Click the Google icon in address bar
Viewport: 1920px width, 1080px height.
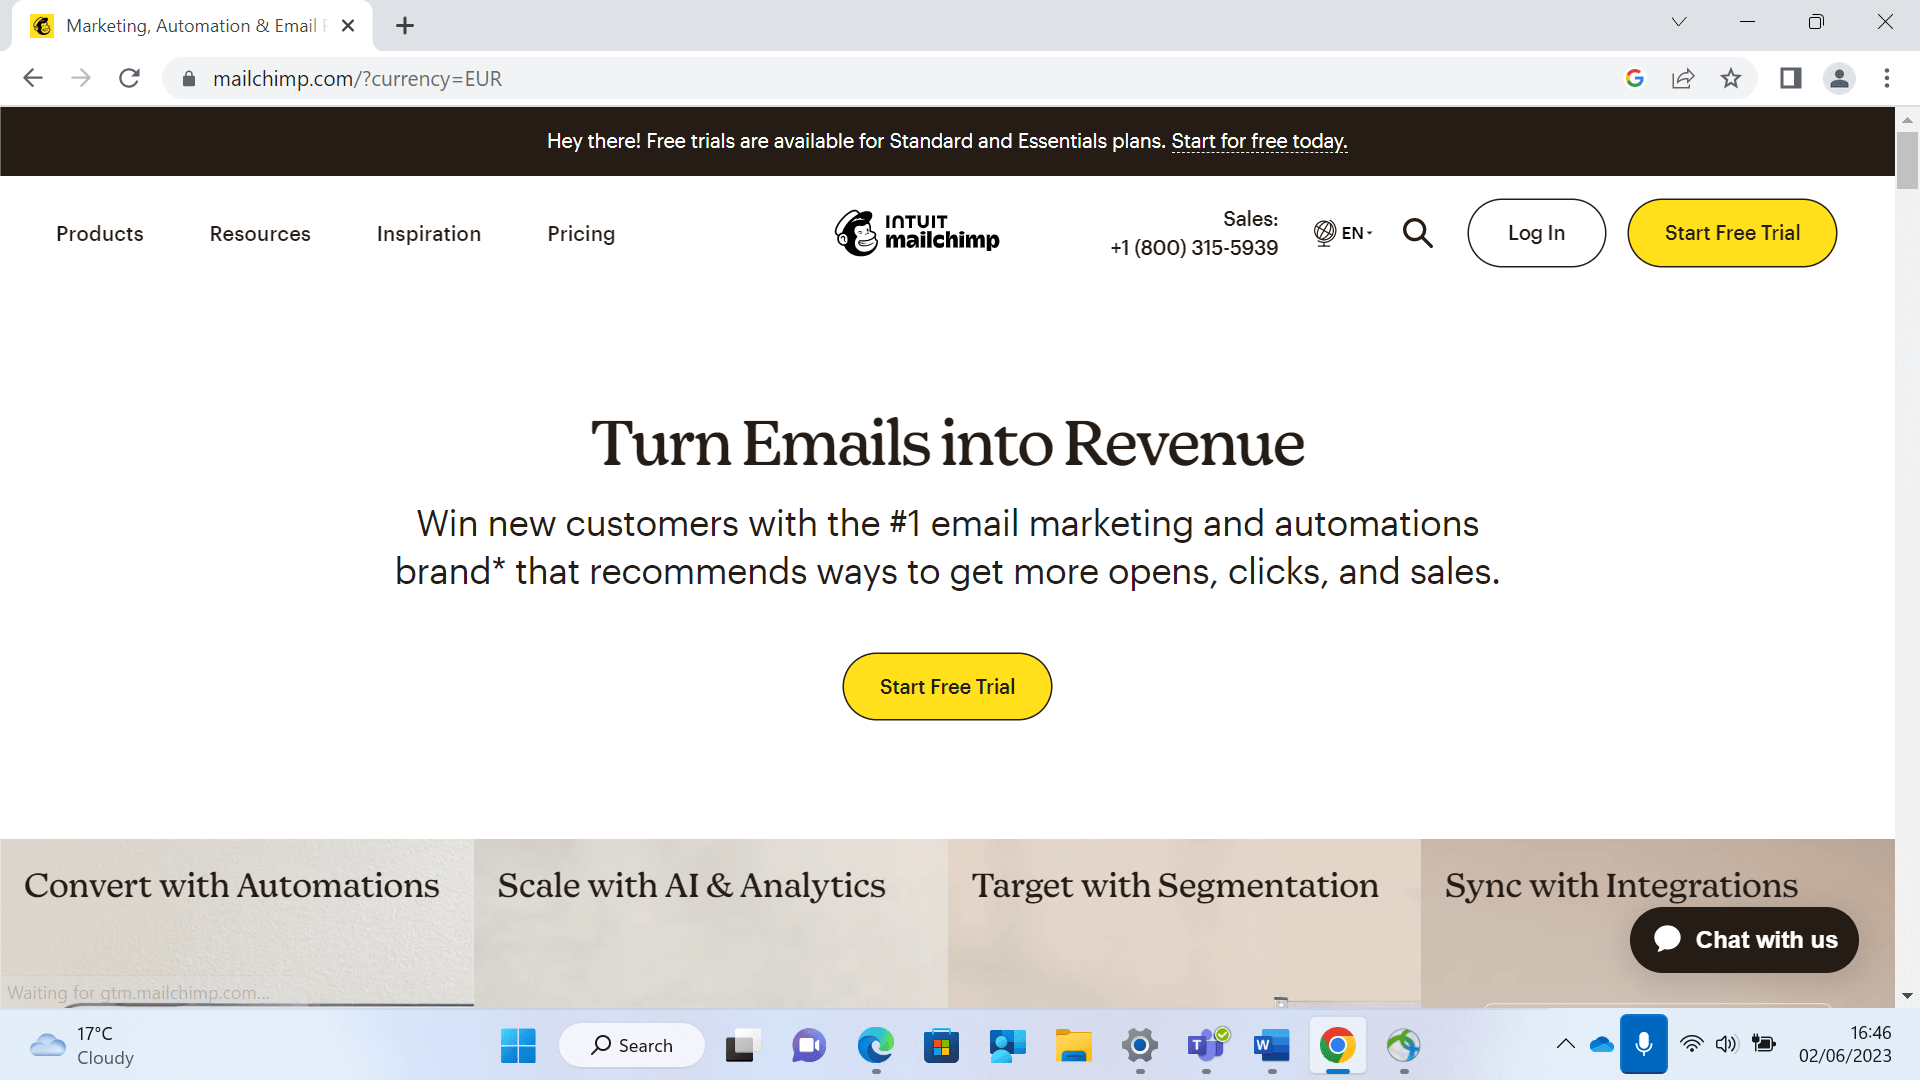[x=1635, y=78]
